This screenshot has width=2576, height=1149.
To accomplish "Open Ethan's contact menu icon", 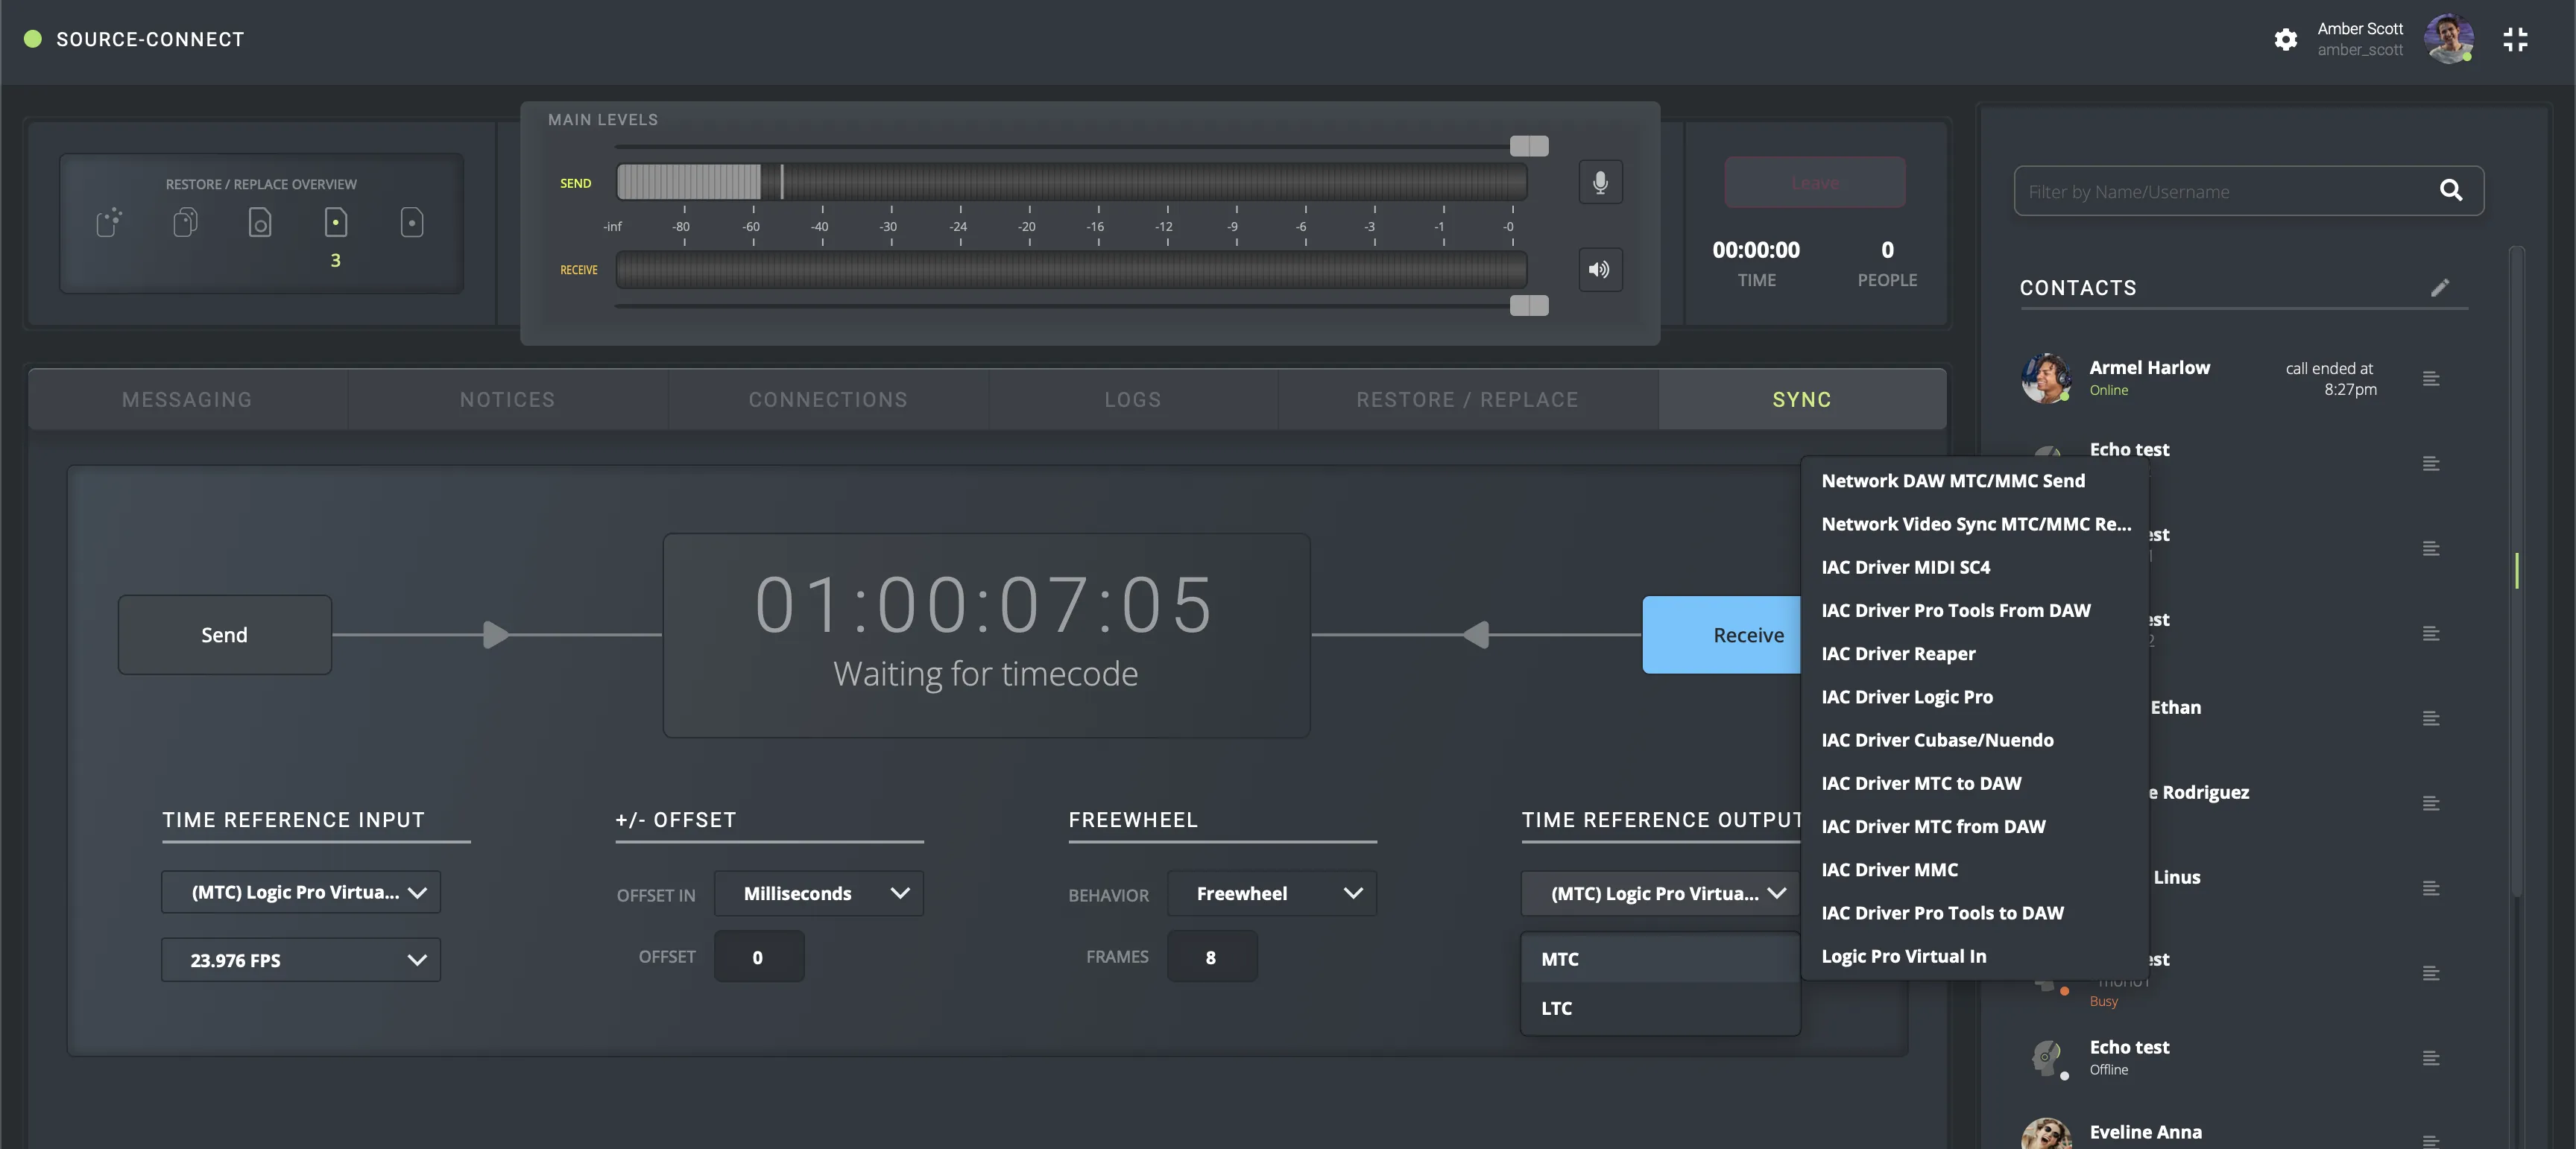I will click(x=2431, y=718).
